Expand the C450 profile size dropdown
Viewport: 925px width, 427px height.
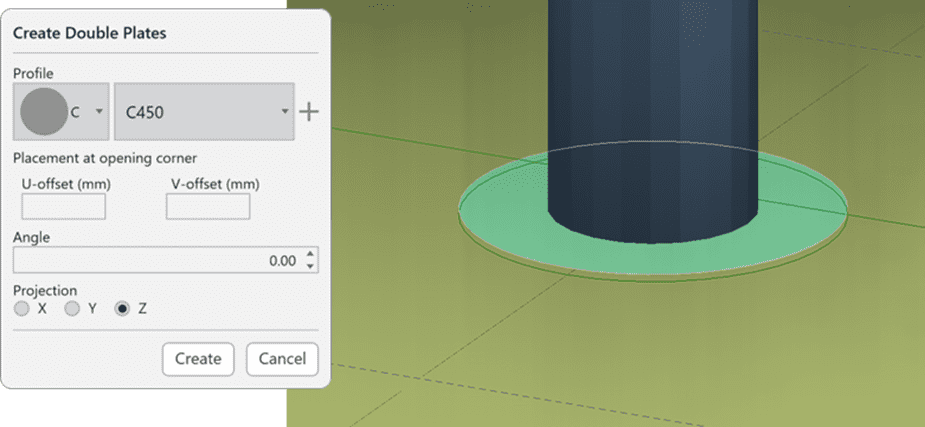pos(204,111)
